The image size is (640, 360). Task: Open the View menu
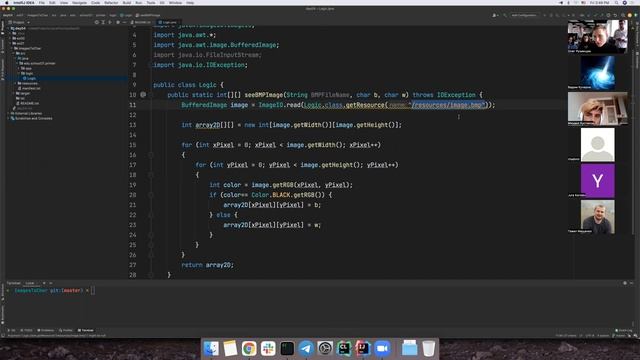[x=64, y=2]
